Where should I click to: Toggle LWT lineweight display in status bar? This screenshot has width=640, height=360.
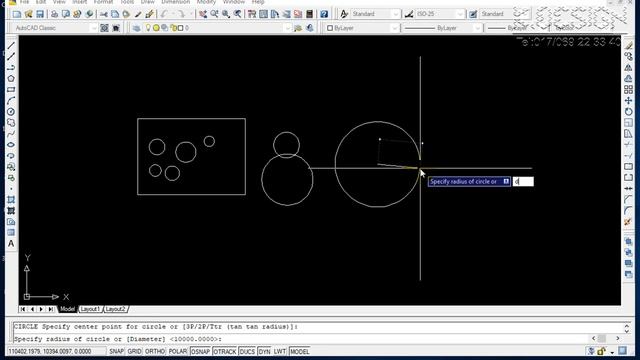tap(280, 351)
